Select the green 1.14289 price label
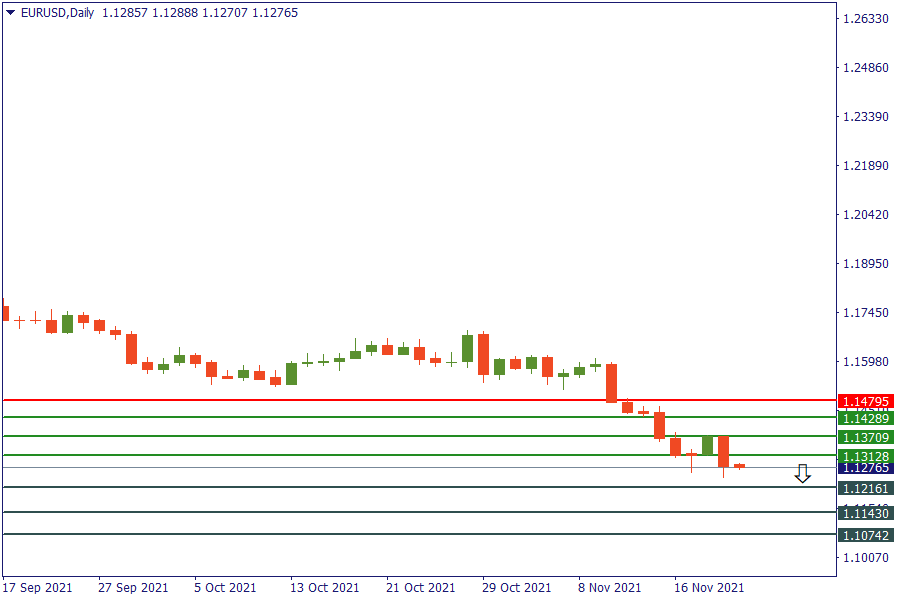 click(x=866, y=419)
